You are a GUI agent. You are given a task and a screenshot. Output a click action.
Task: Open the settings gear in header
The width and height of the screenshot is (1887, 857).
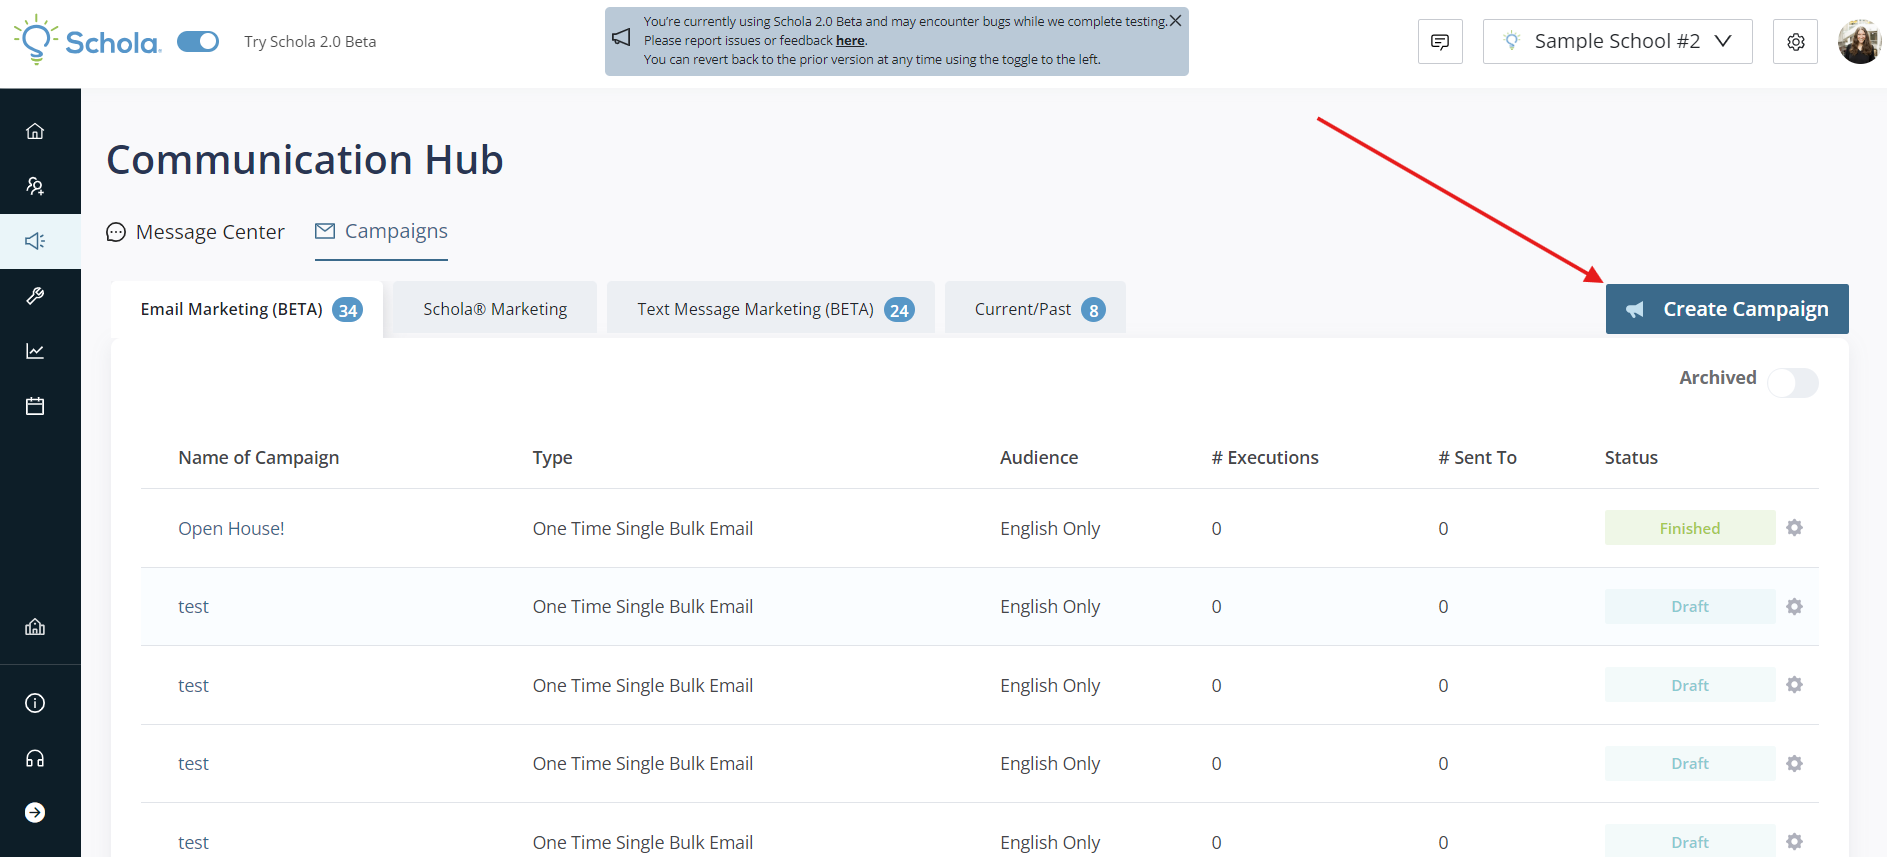tap(1795, 42)
